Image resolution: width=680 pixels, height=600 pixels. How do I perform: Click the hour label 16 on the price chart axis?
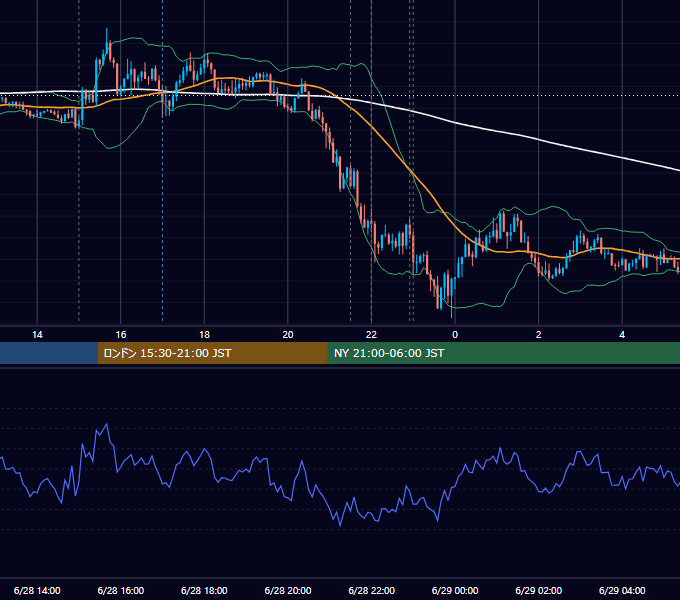[121, 335]
